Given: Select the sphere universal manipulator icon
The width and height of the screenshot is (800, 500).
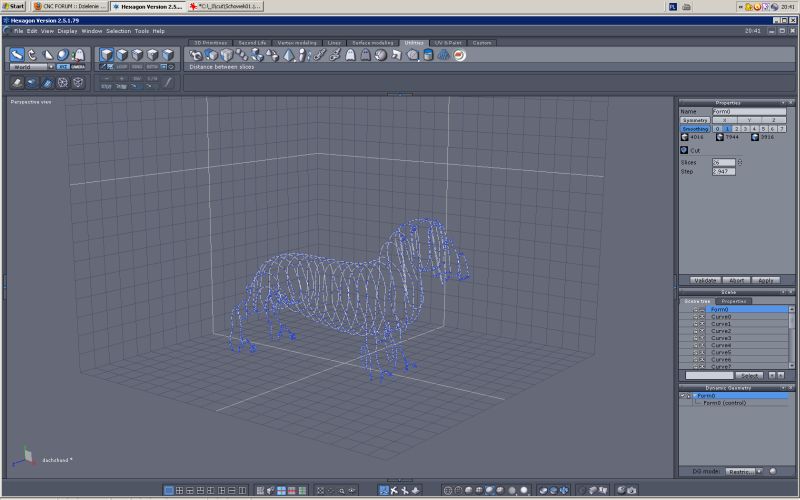Looking at the screenshot, I should [x=63, y=55].
